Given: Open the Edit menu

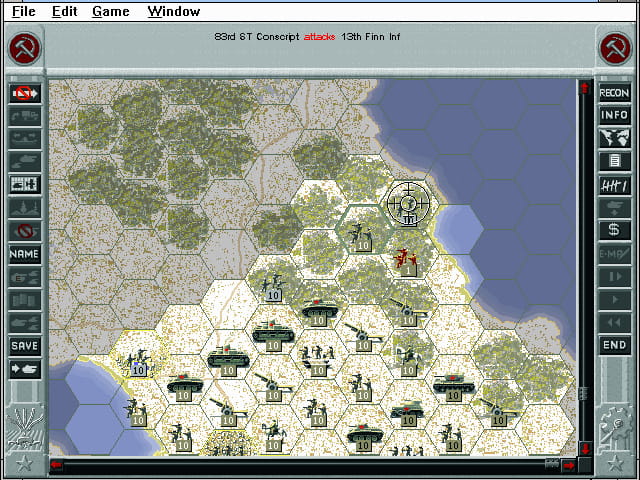Looking at the screenshot, I should point(64,11).
